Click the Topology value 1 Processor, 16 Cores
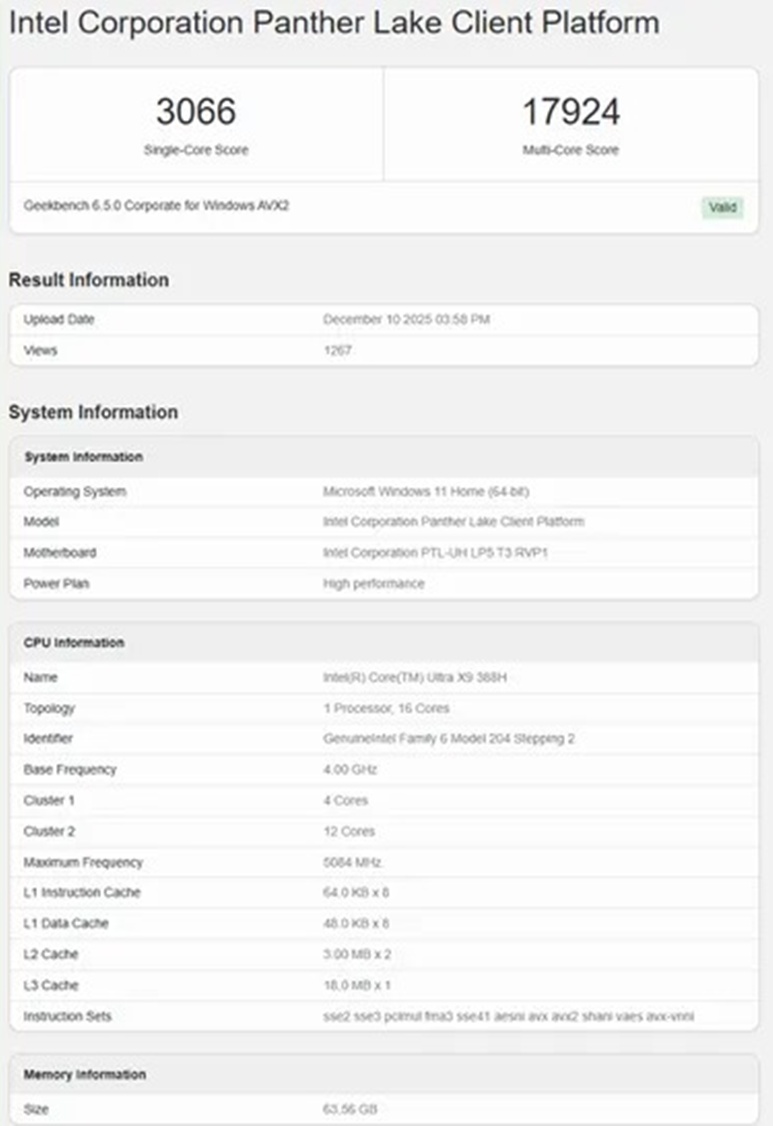This screenshot has width=773, height=1126. coord(386,708)
